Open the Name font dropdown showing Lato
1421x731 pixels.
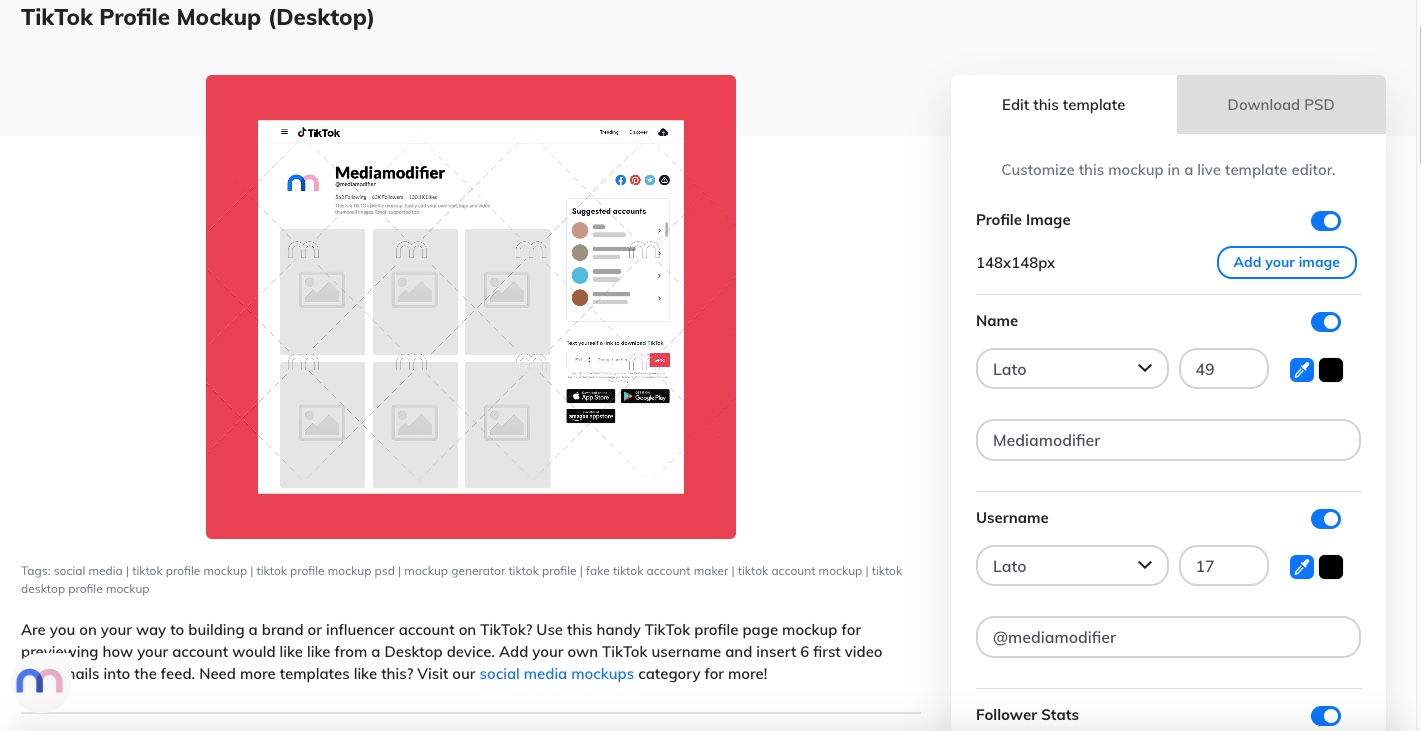coord(1072,369)
